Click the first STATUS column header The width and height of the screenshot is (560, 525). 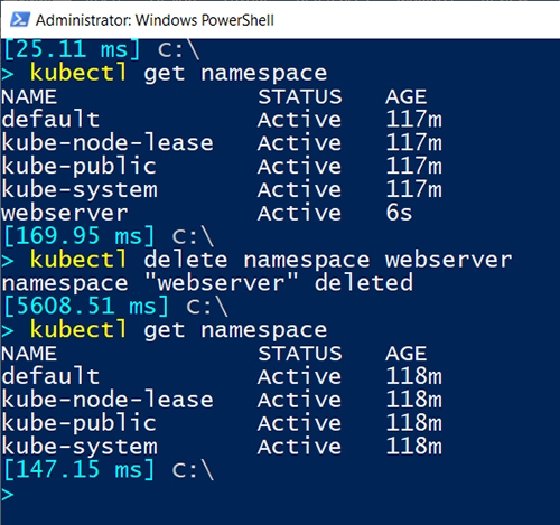(x=300, y=97)
